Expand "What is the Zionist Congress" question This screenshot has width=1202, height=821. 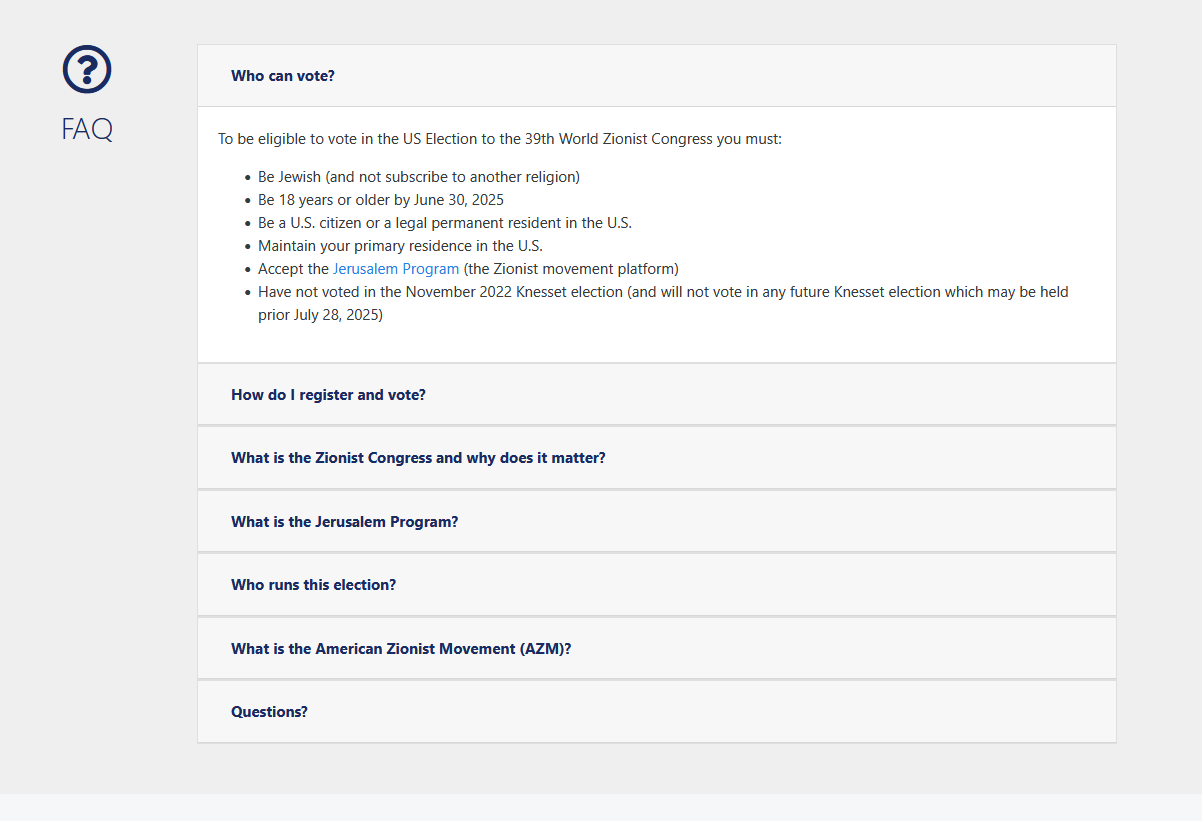click(x=656, y=458)
